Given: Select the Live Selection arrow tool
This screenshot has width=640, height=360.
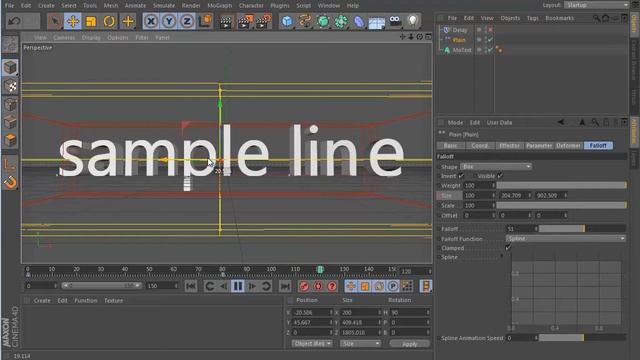Looking at the screenshot, I should click(54, 21).
